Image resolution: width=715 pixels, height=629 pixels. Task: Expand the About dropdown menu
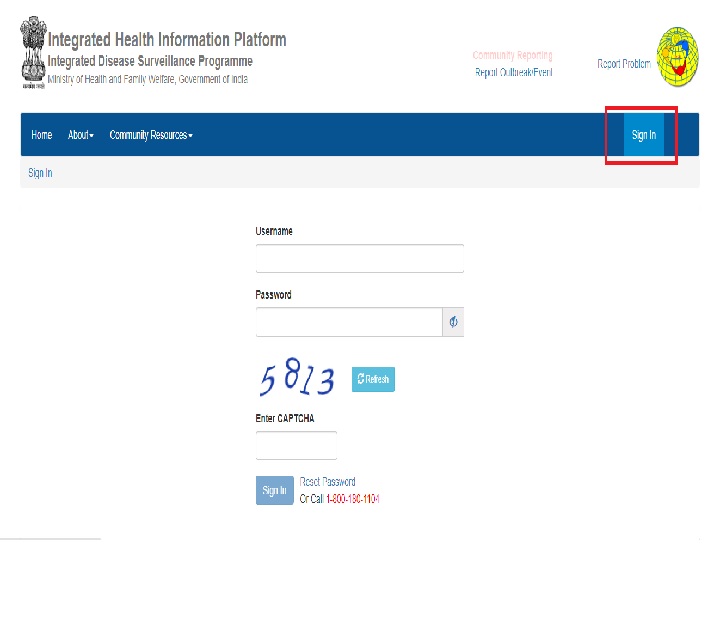(80, 135)
